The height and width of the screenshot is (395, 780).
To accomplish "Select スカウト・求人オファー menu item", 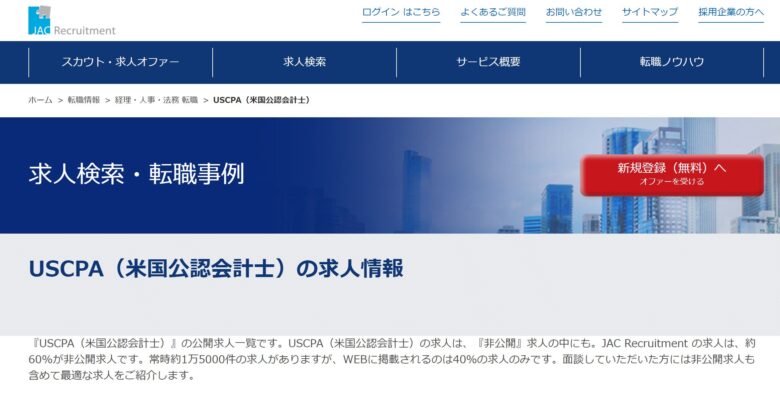I will 120,62.
